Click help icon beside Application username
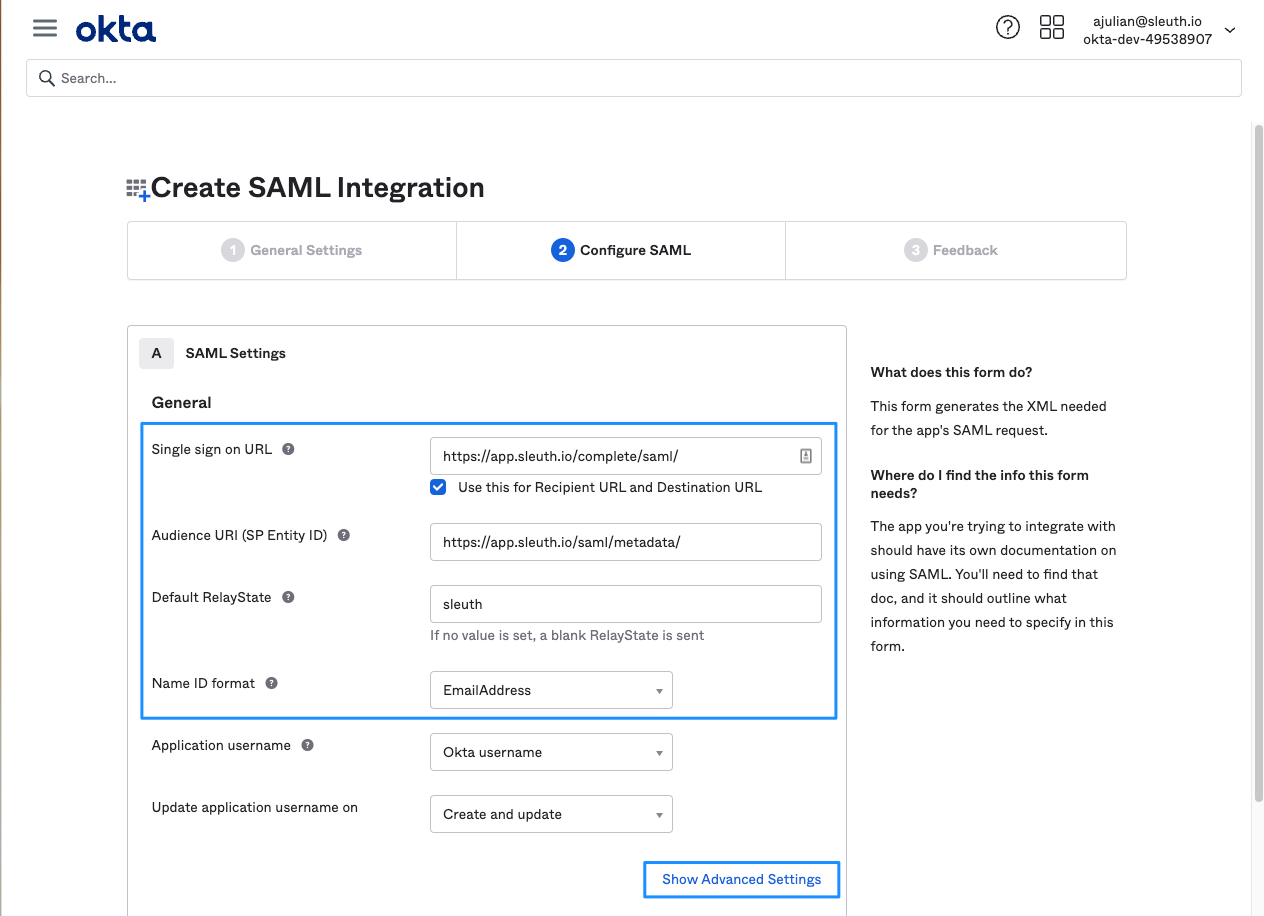The image size is (1264, 916). pyautogui.click(x=307, y=745)
